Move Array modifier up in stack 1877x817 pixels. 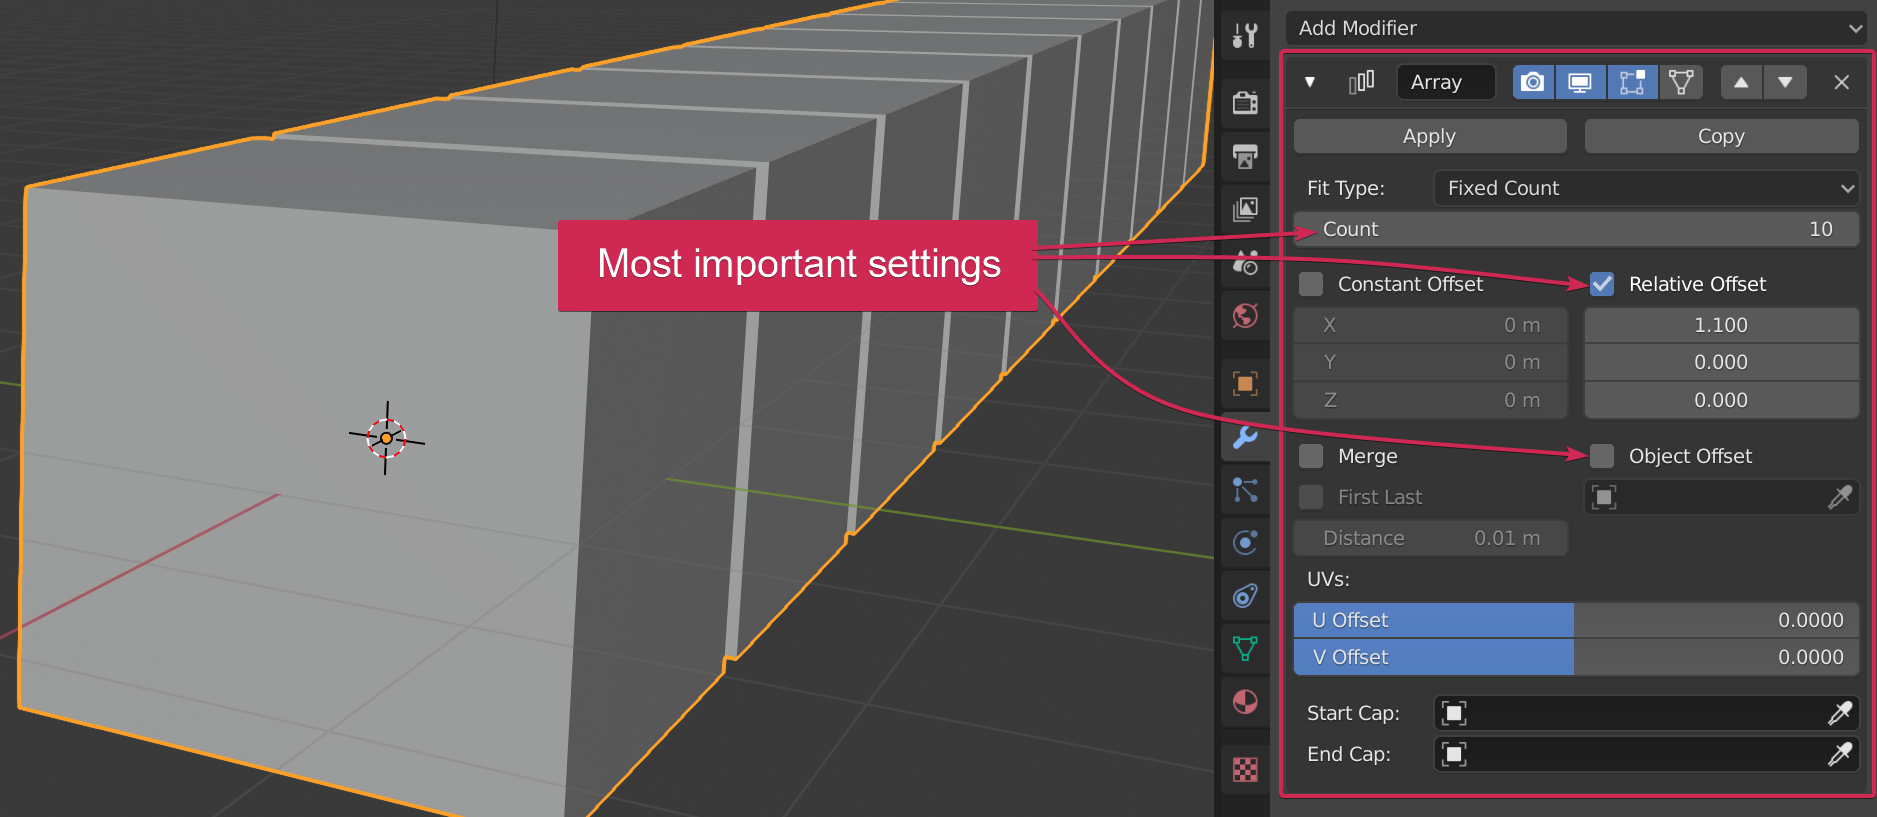[1741, 82]
